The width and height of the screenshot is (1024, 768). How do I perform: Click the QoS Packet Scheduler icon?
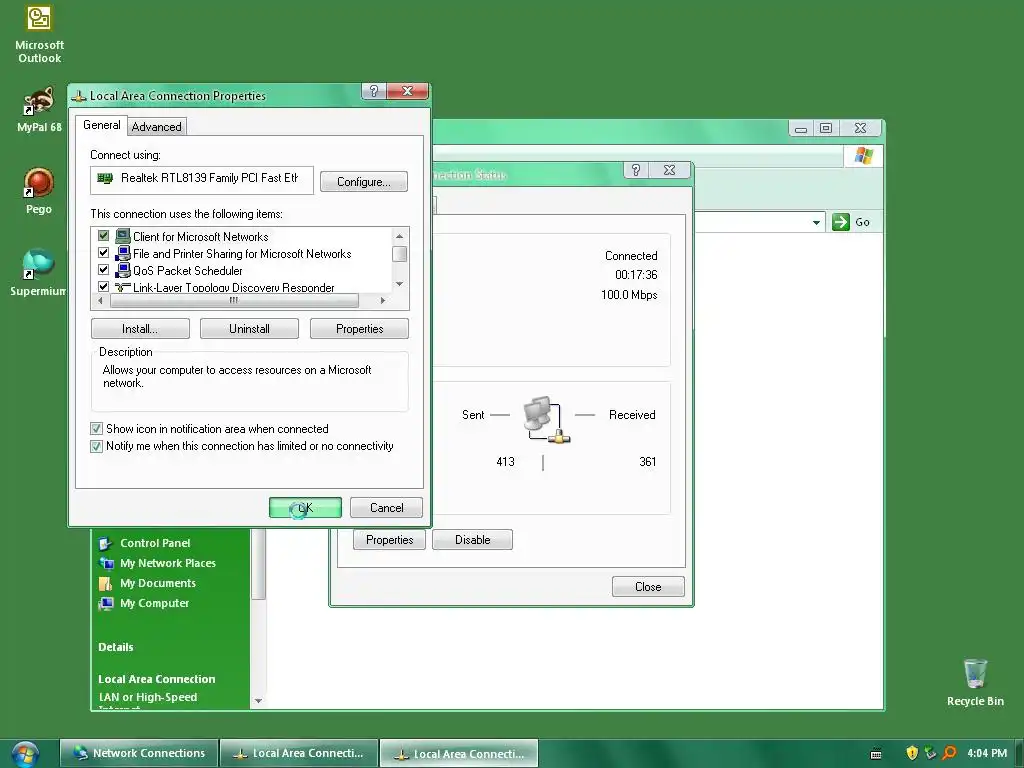[x=123, y=270]
